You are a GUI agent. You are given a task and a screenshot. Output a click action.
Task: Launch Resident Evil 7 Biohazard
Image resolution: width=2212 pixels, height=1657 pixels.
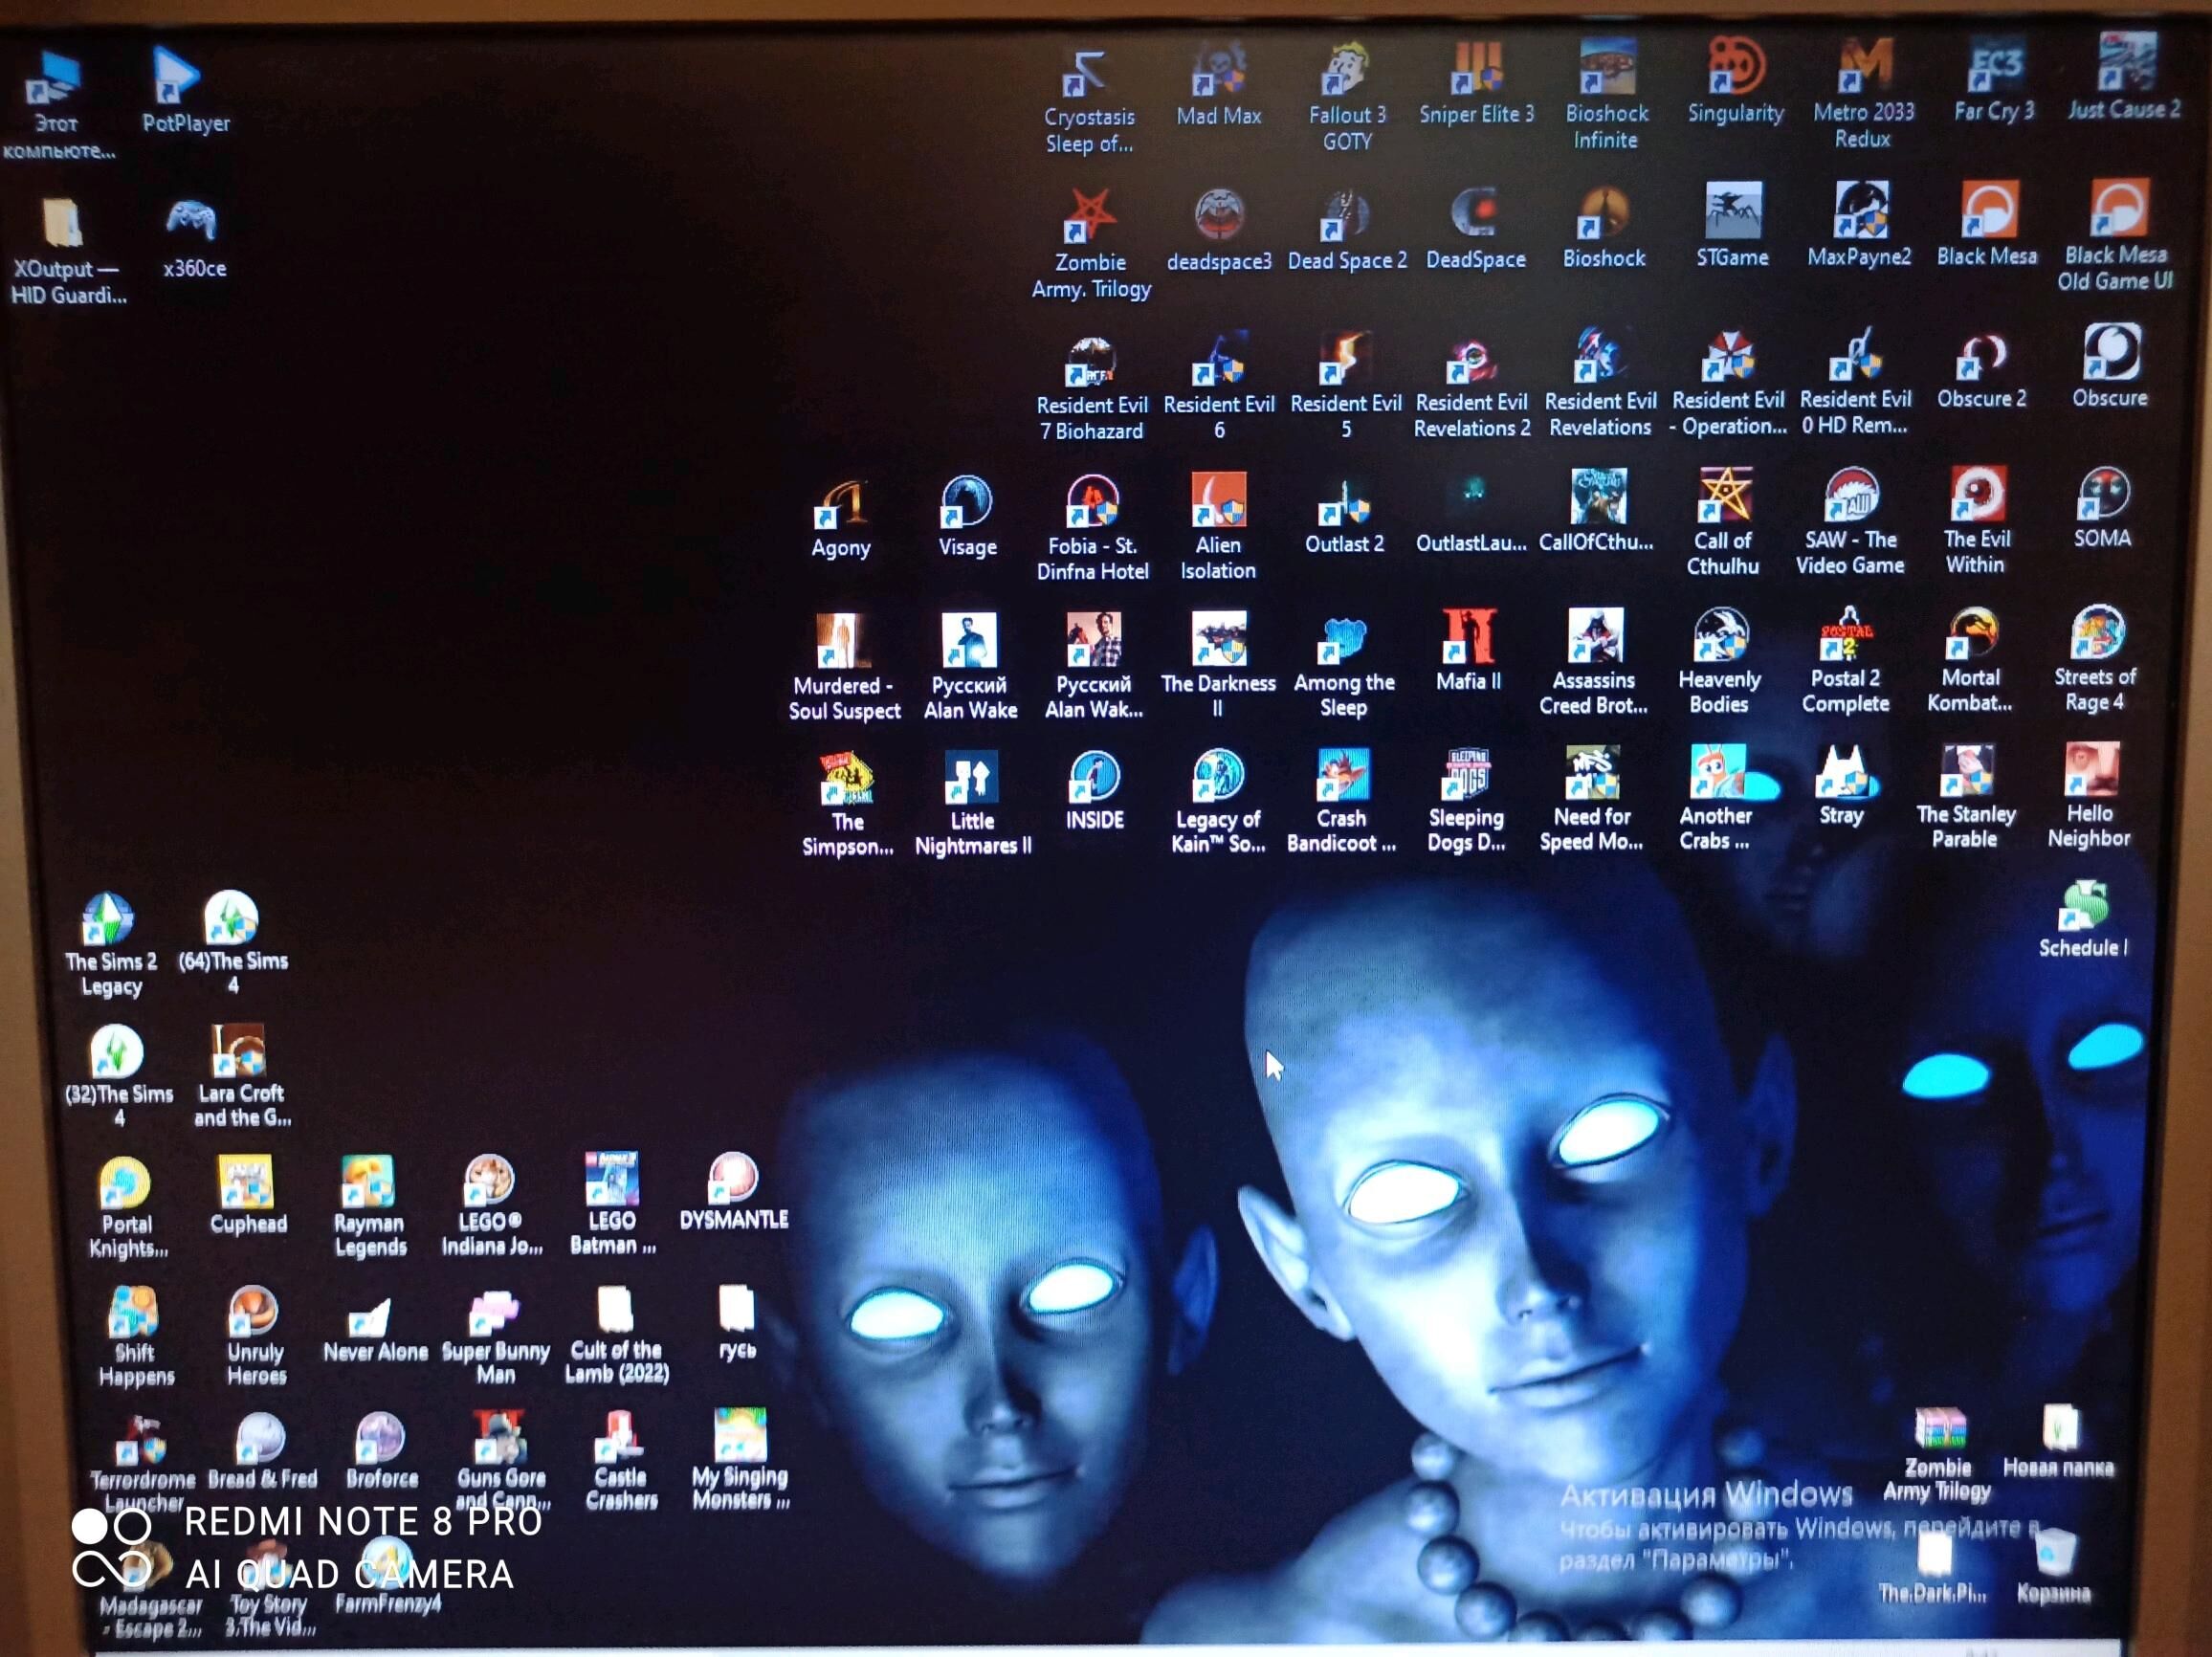(1091, 362)
